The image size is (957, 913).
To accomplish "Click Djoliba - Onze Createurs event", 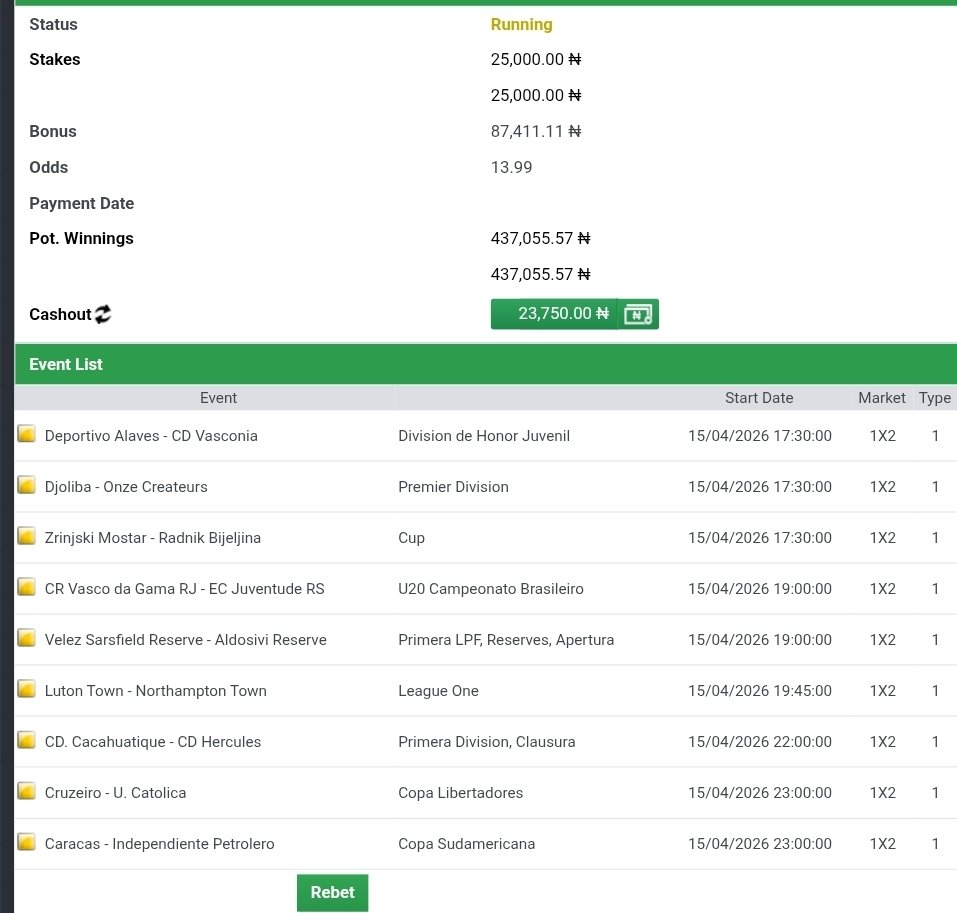I will 126,487.
